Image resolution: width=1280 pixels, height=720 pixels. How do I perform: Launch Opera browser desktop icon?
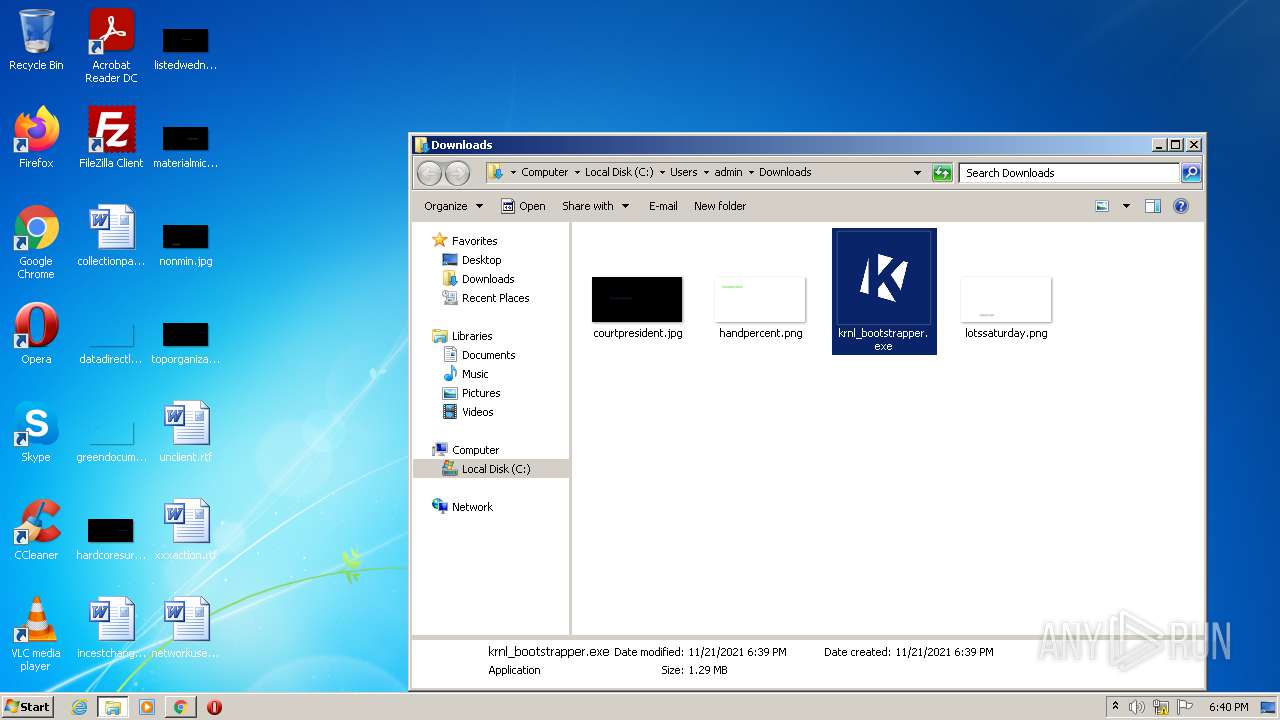36,334
